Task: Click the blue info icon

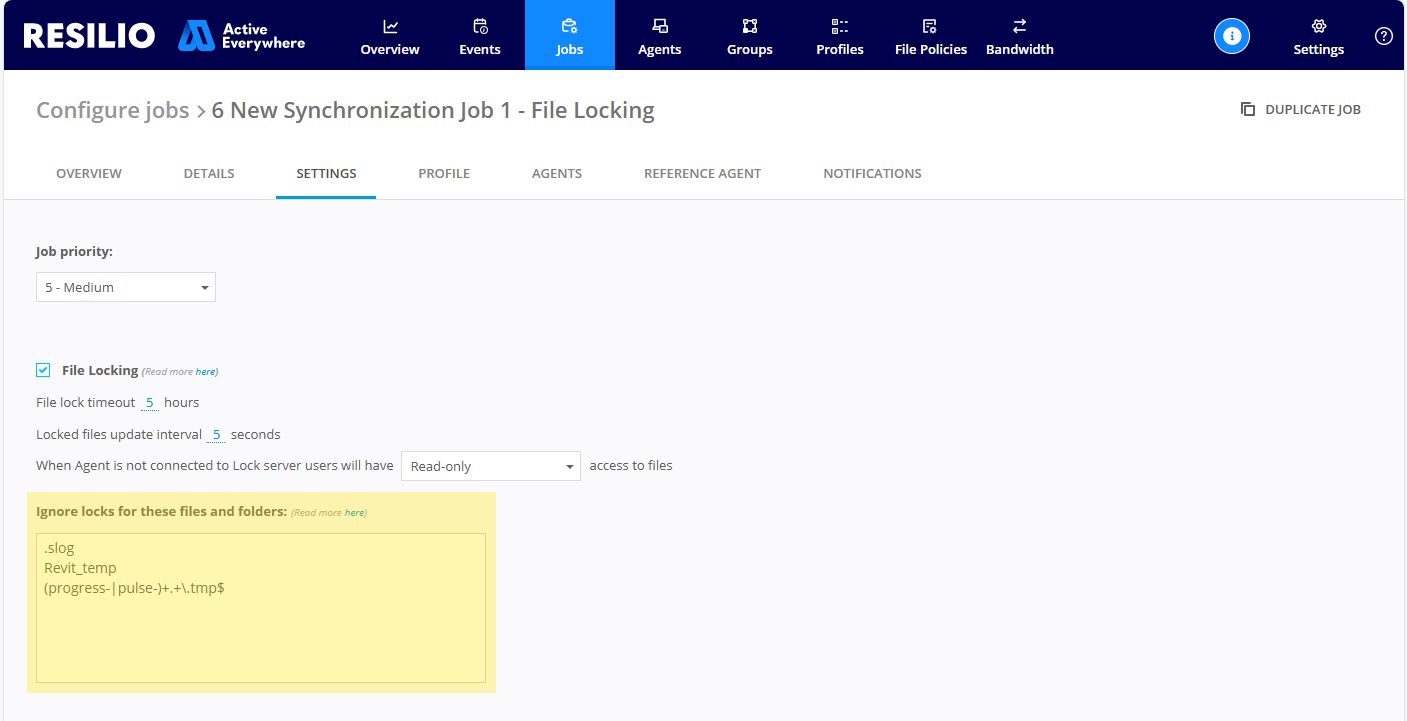Action: click(1231, 35)
